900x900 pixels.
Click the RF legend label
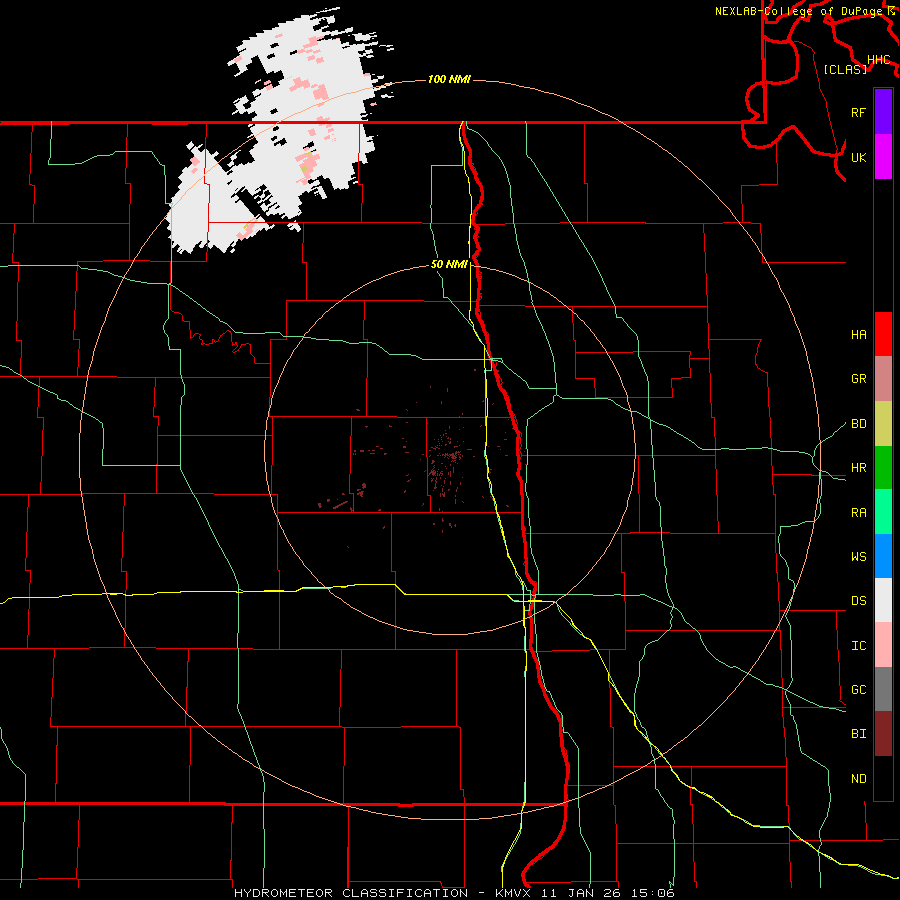coord(858,112)
